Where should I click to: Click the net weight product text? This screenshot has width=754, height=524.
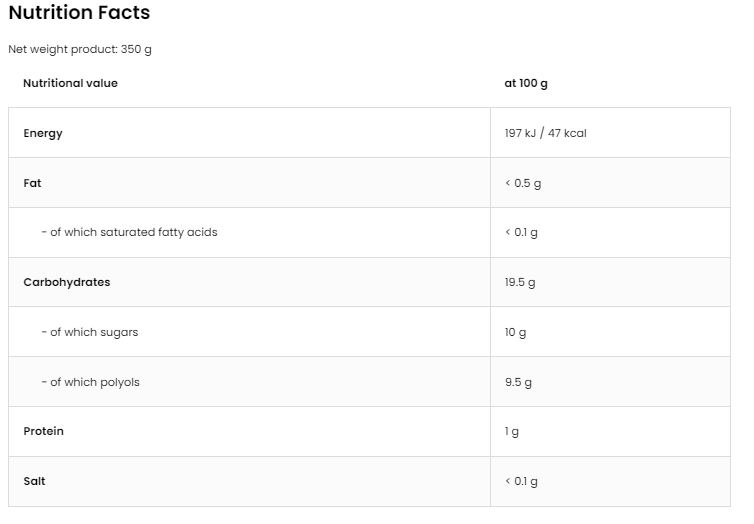click(80, 49)
